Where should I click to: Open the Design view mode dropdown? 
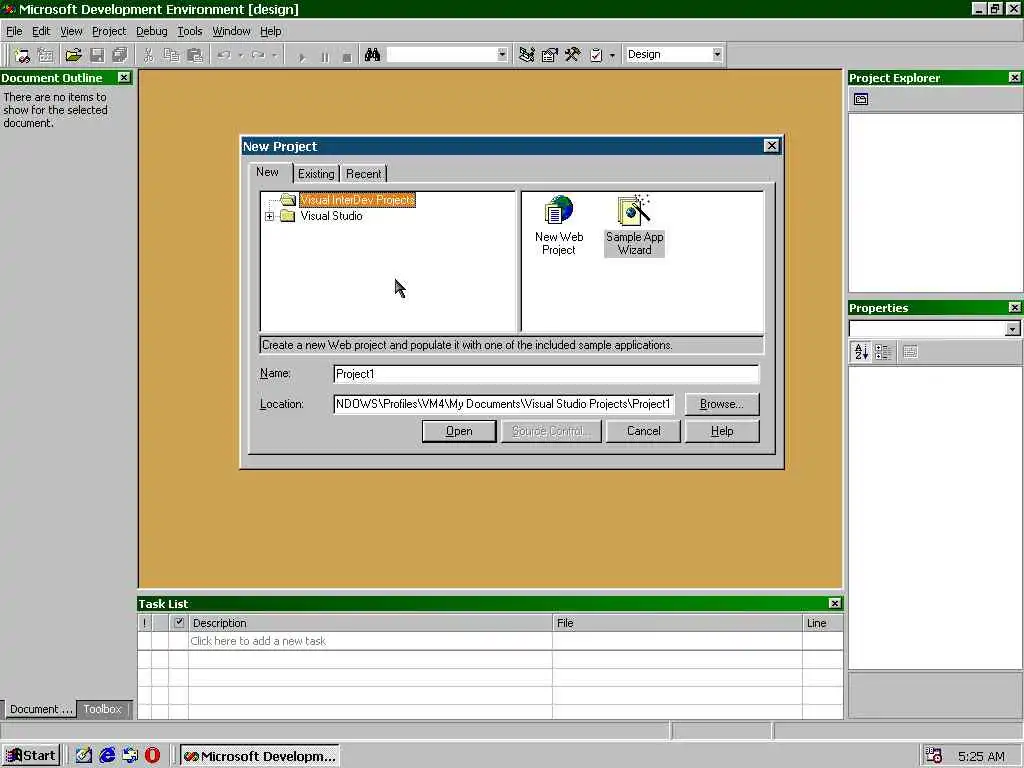point(717,54)
